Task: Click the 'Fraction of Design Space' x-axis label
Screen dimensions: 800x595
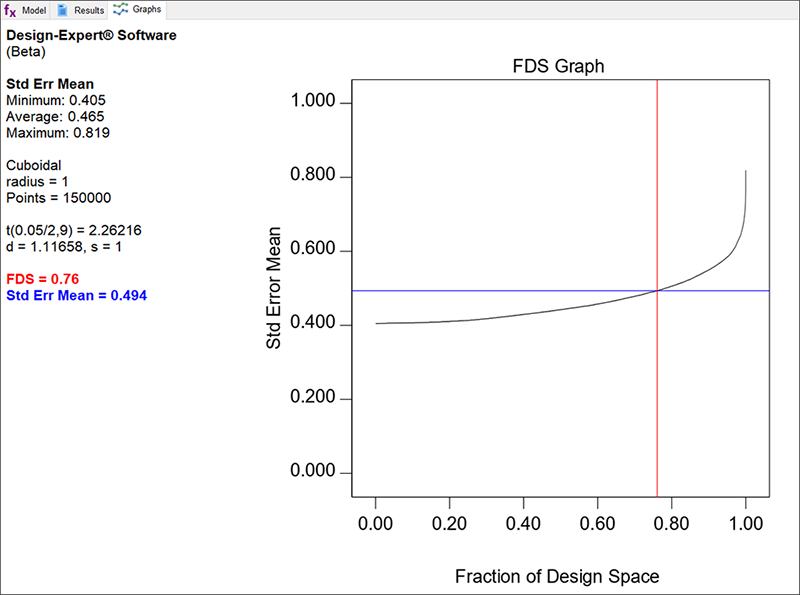Action: (557, 577)
